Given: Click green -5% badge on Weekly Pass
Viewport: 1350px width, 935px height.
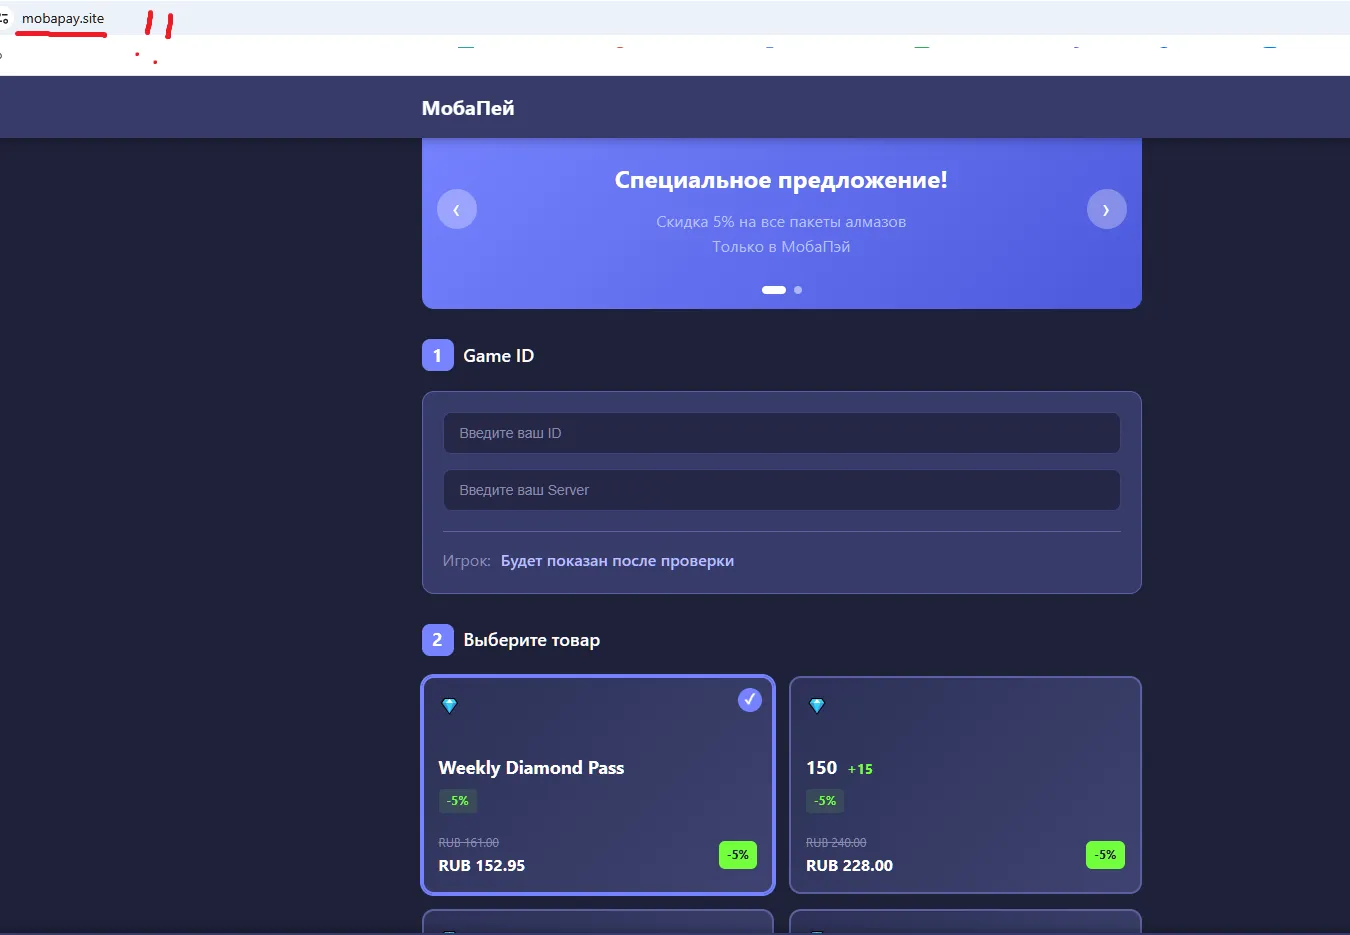Looking at the screenshot, I should point(738,855).
